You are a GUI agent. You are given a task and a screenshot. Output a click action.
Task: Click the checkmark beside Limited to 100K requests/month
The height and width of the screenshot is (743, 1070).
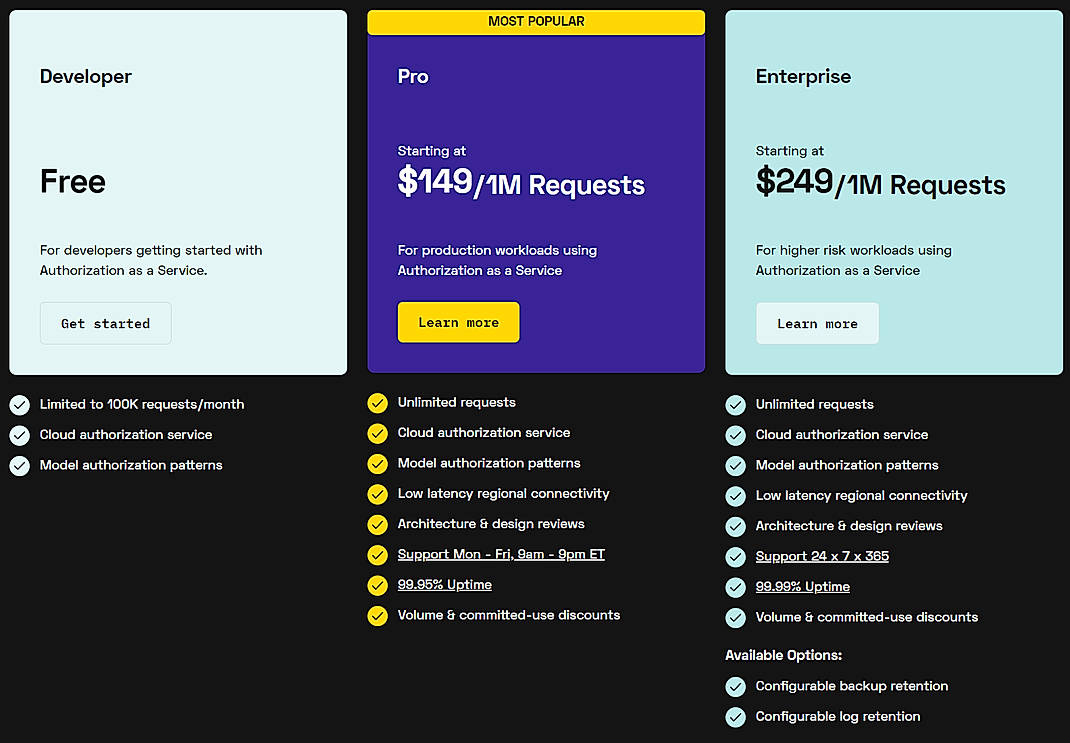click(x=19, y=404)
